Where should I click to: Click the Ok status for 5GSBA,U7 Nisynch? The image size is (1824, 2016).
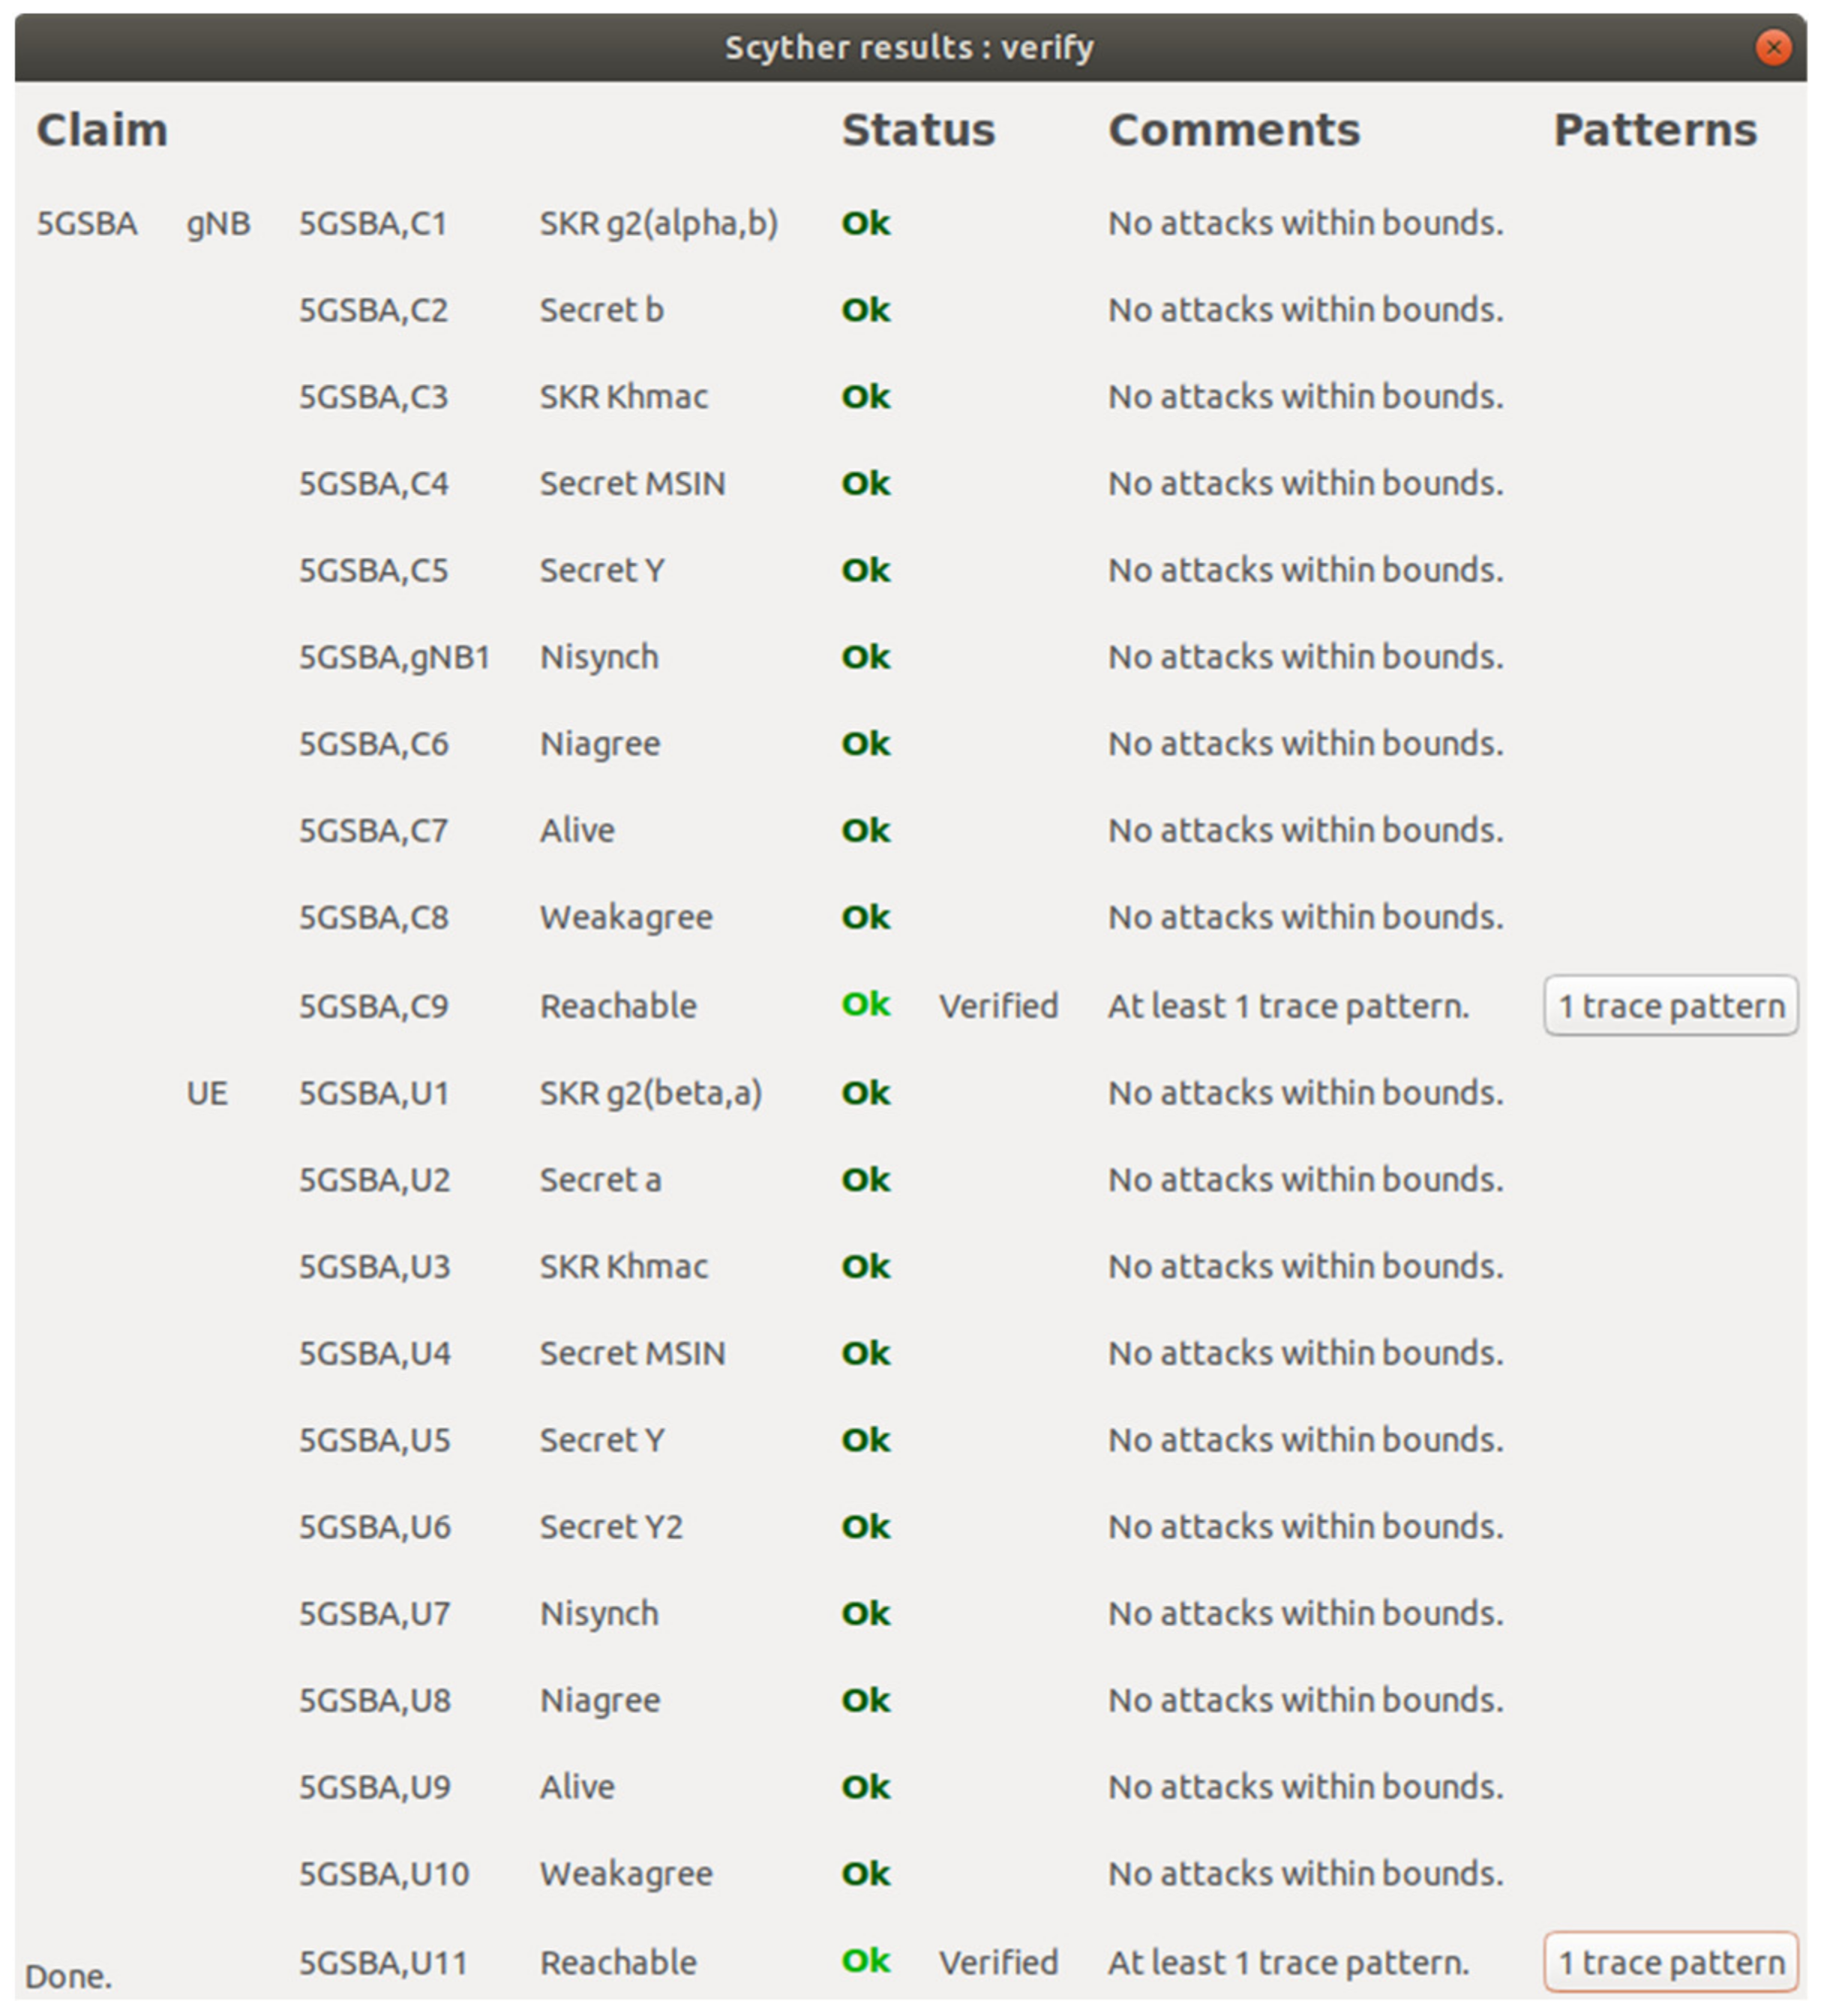pos(865,1614)
